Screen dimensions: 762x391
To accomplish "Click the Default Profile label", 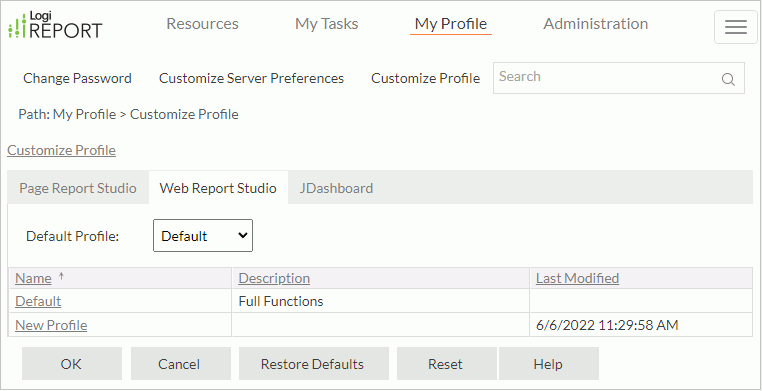I will pos(73,236).
